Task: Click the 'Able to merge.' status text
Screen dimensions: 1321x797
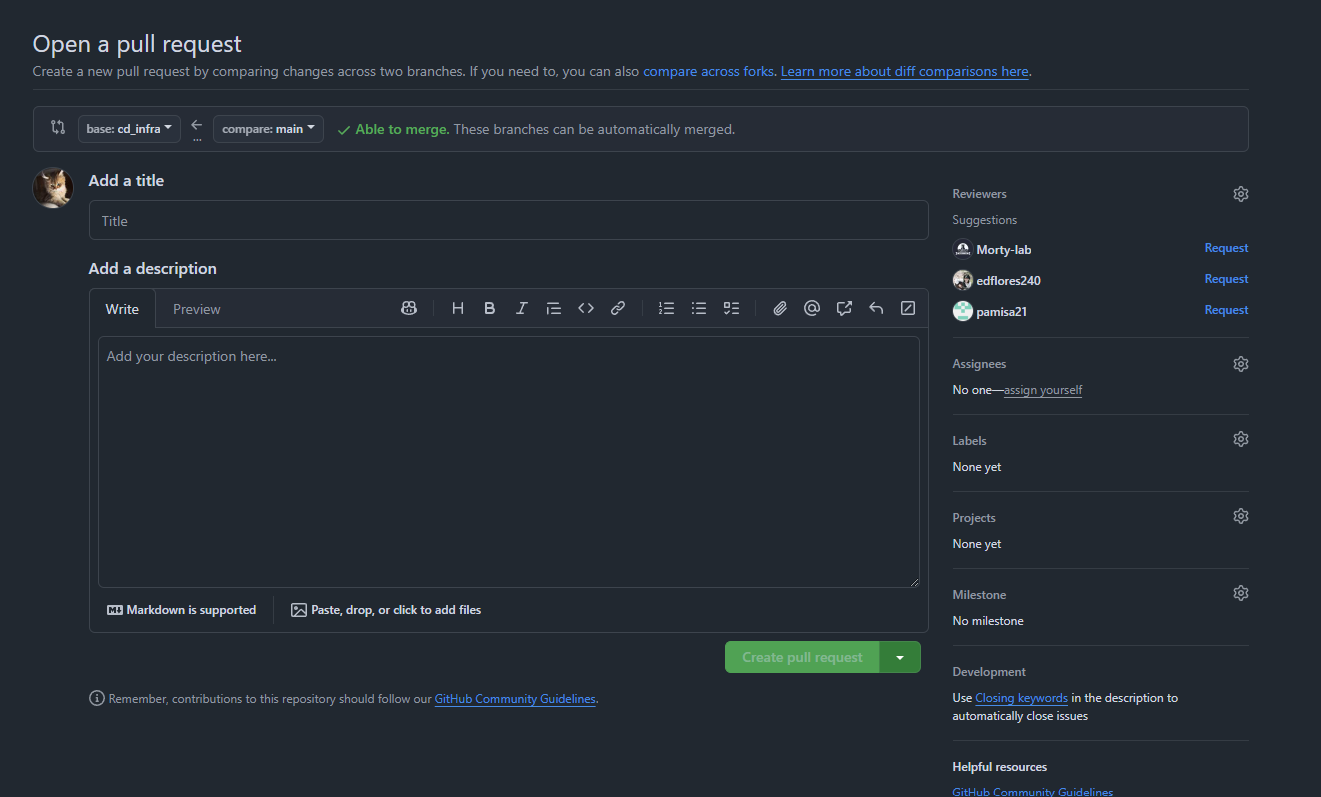Action: 402,129
